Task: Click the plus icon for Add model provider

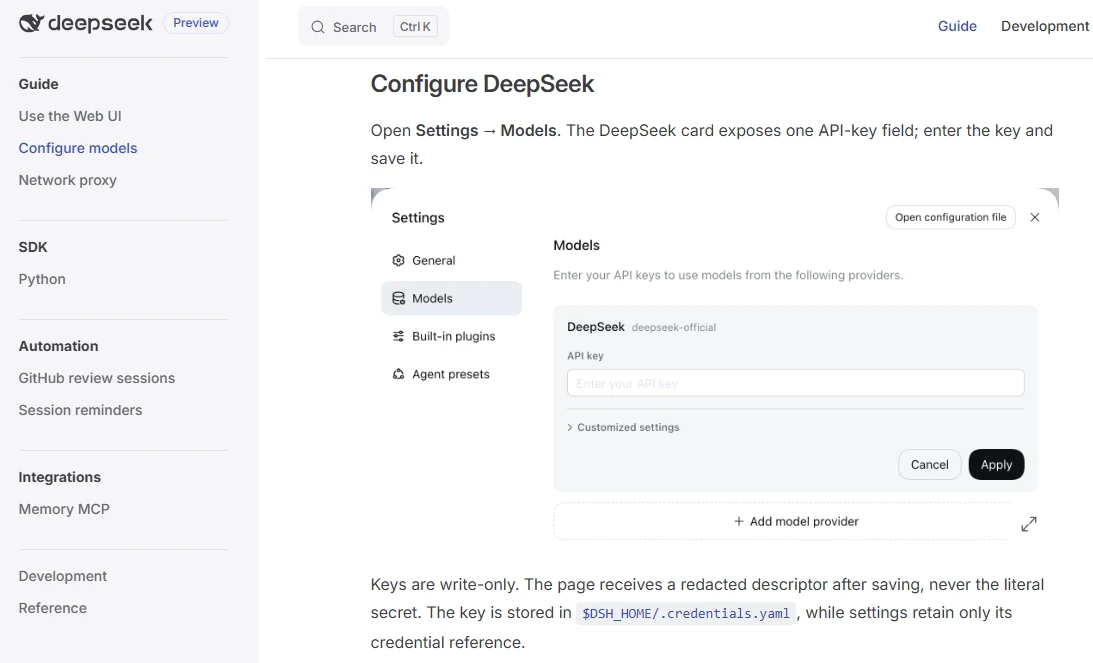Action: [739, 521]
